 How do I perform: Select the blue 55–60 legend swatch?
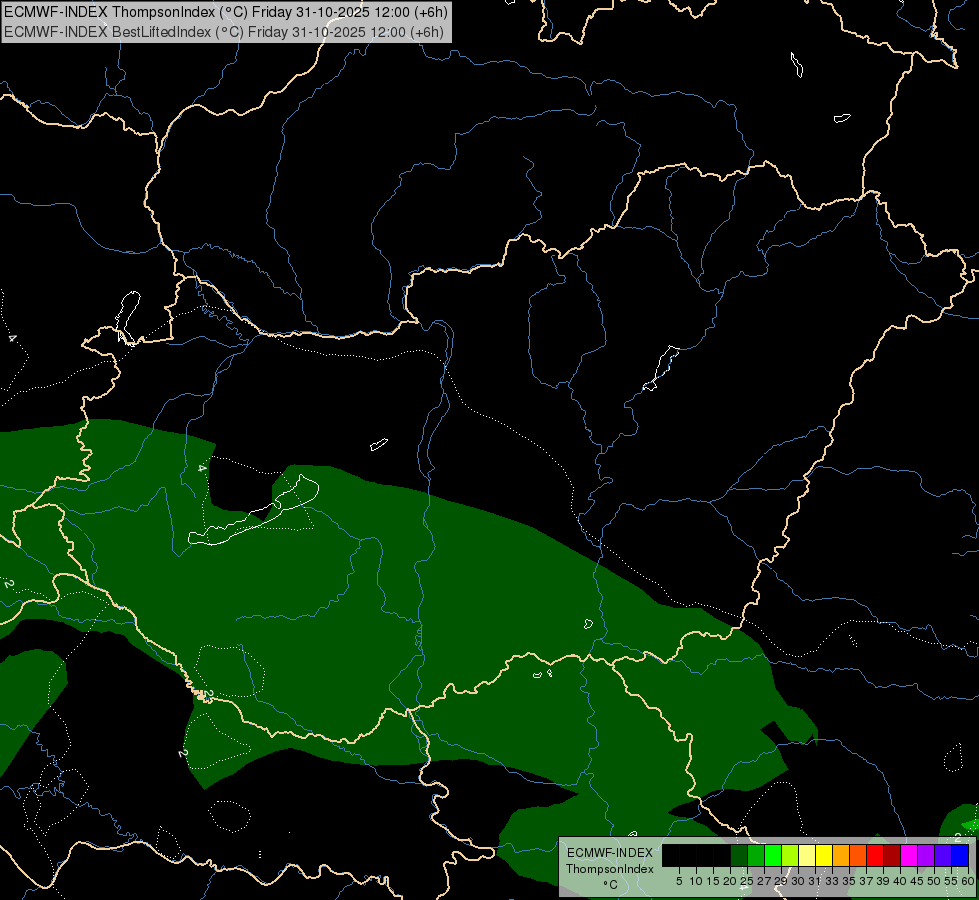tap(960, 855)
